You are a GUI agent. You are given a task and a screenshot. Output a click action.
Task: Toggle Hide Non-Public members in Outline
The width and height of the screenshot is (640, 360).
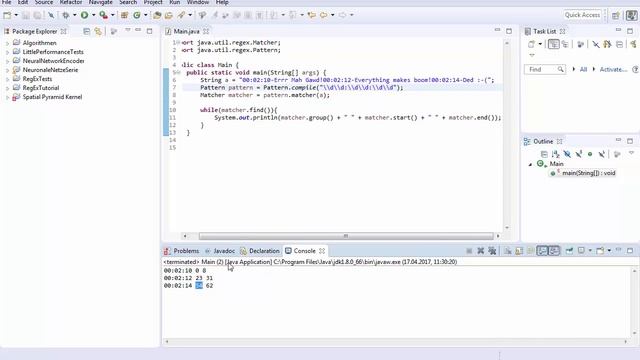(590, 154)
